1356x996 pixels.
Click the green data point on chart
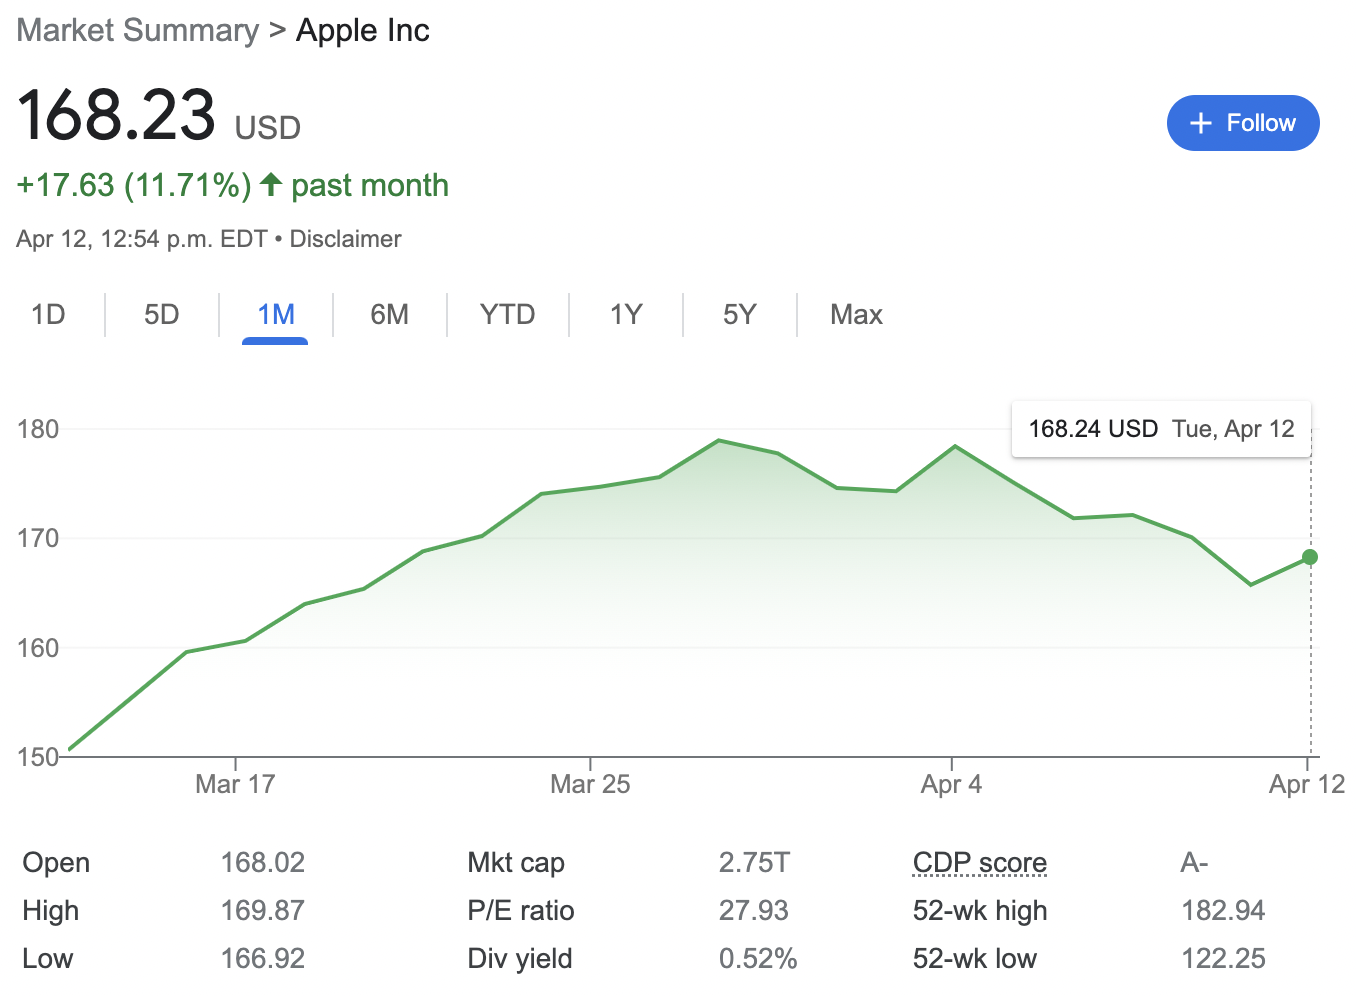click(x=1310, y=557)
